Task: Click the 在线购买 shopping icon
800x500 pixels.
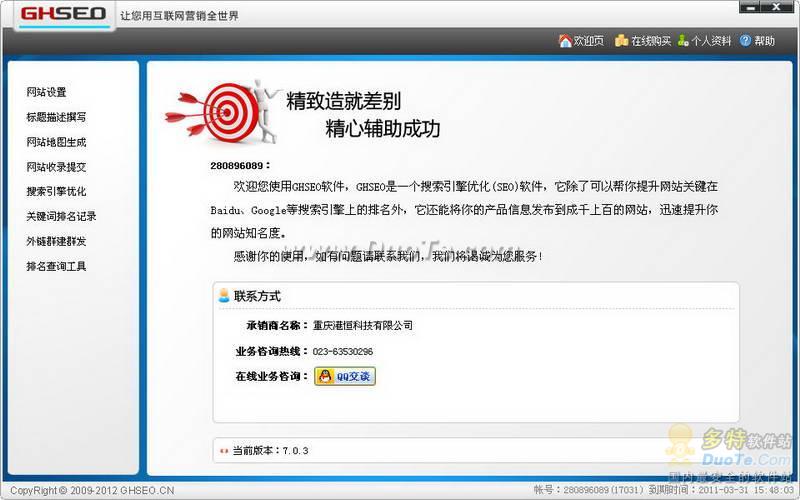Action: [x=621, y=41]
